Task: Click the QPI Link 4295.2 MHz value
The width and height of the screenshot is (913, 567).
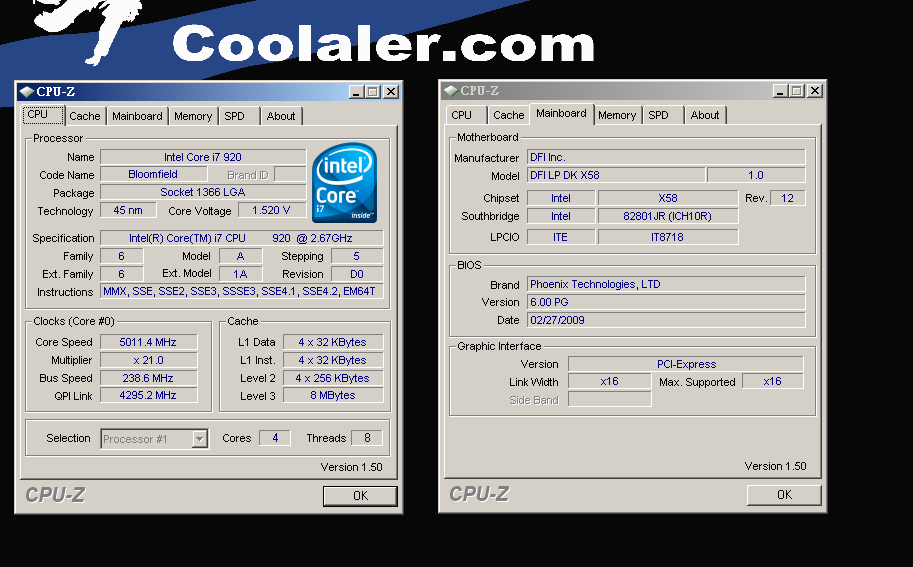Action: pos(148,395)
